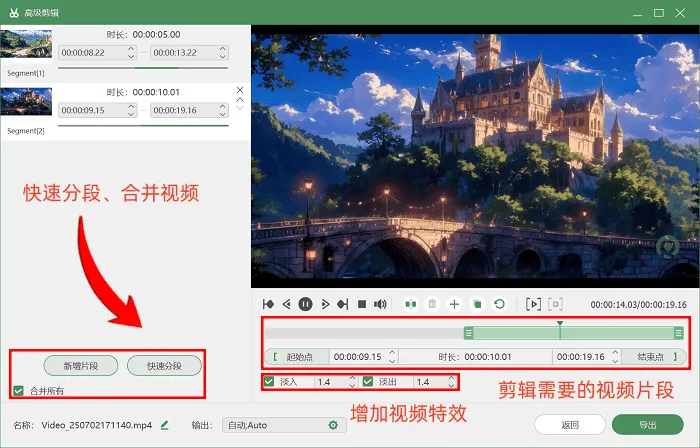Increase Segment[1] start time 00:00:08.22
700x448 pixels.
(131, 49)
